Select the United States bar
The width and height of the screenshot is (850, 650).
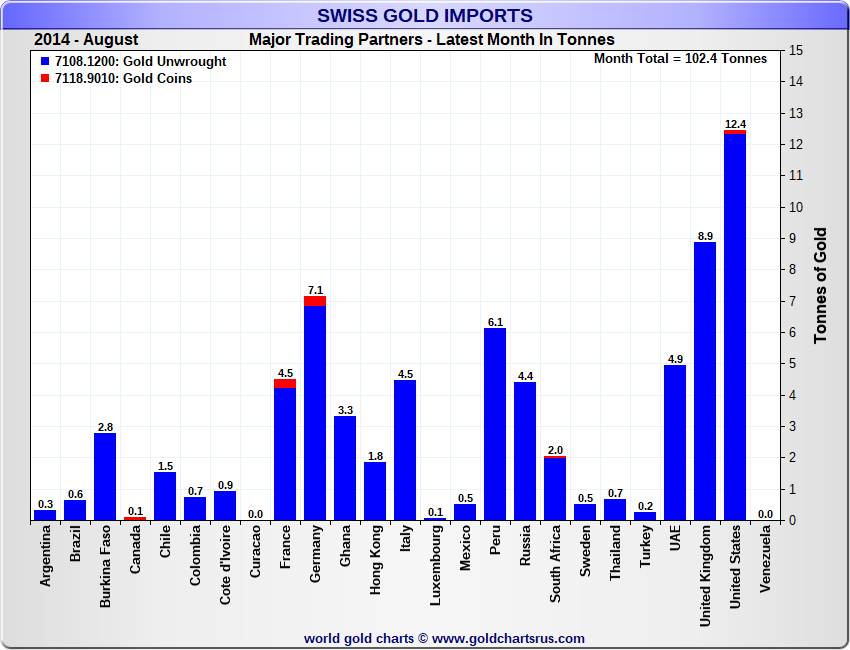(735, 325)
